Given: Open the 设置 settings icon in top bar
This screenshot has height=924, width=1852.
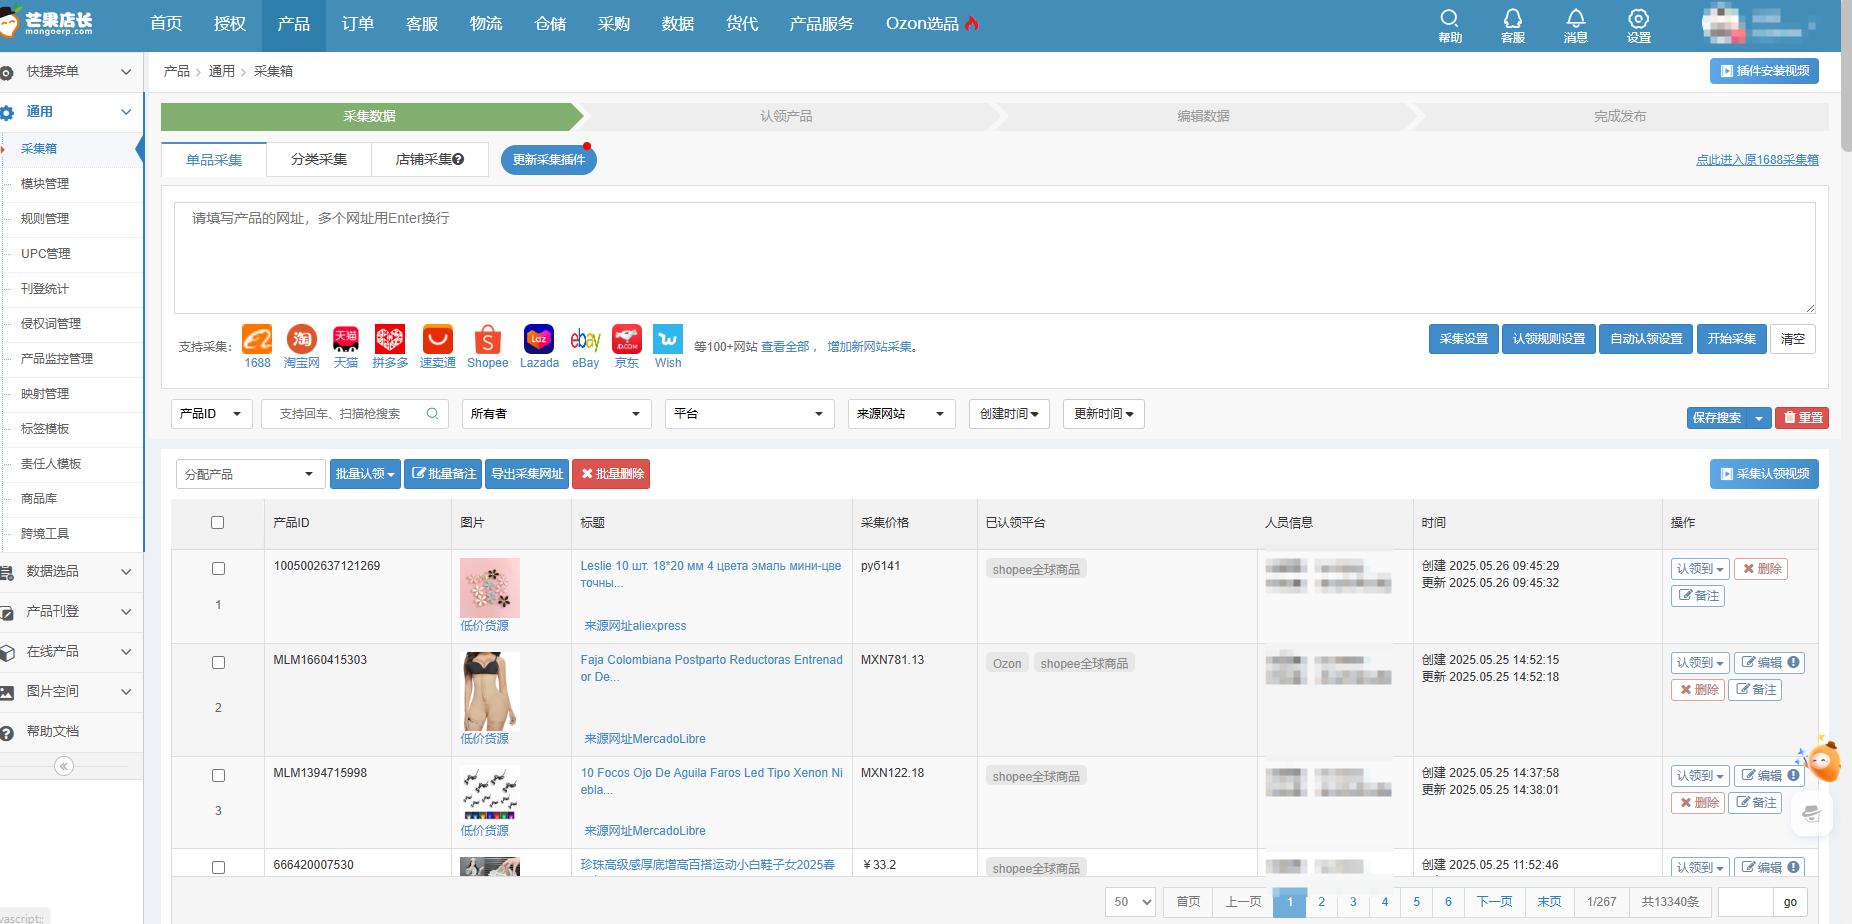Looking at the screenshot, I should [x=1638, y=24].
